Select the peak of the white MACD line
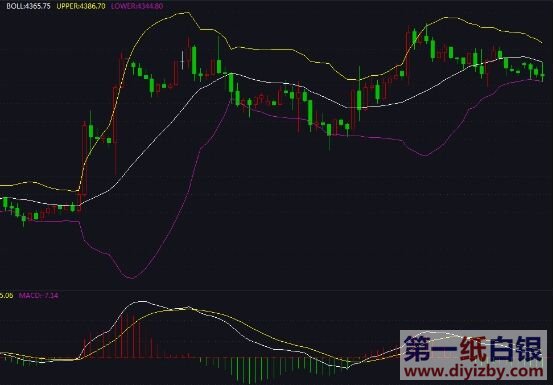This screenshot has width=554, height=385. (x=142, y=301)
